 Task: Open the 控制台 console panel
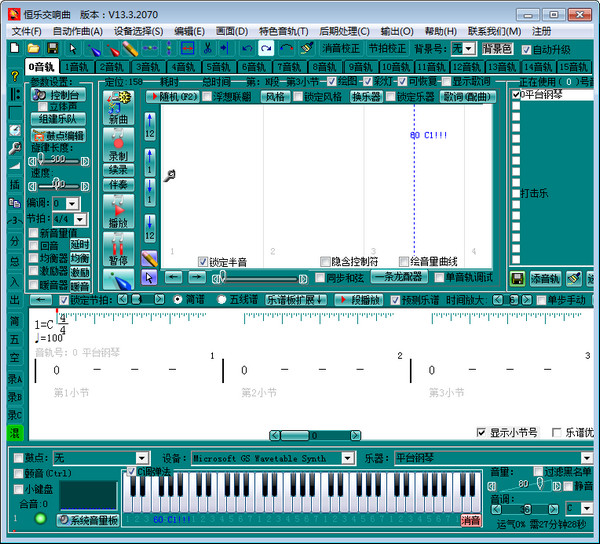(57, 95)
